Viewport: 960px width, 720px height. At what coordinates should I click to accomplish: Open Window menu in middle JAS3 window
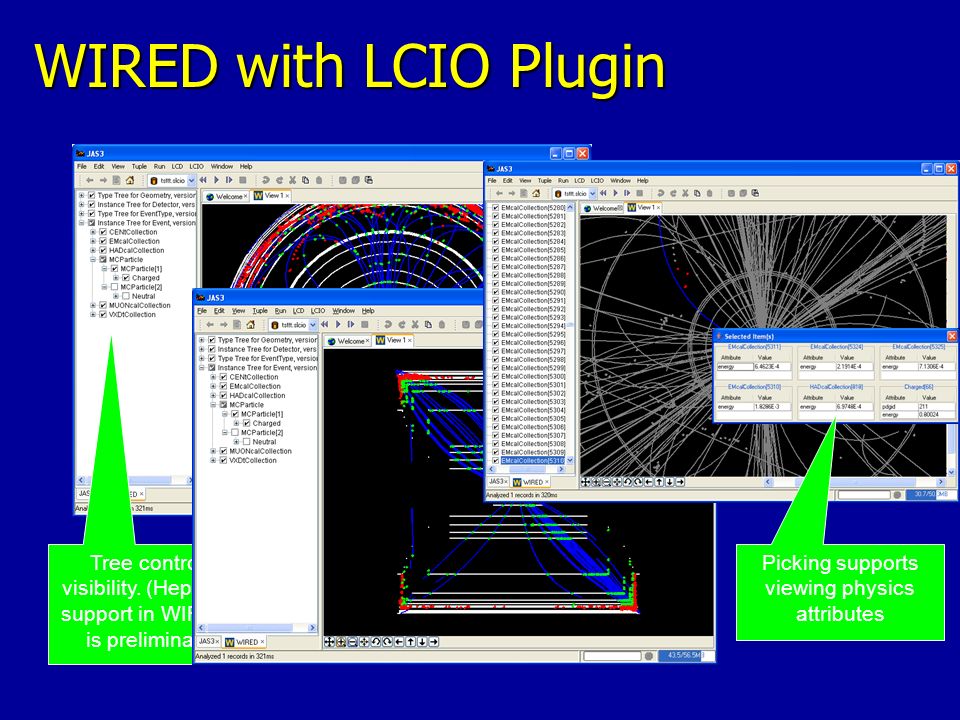tap(343, 310)
